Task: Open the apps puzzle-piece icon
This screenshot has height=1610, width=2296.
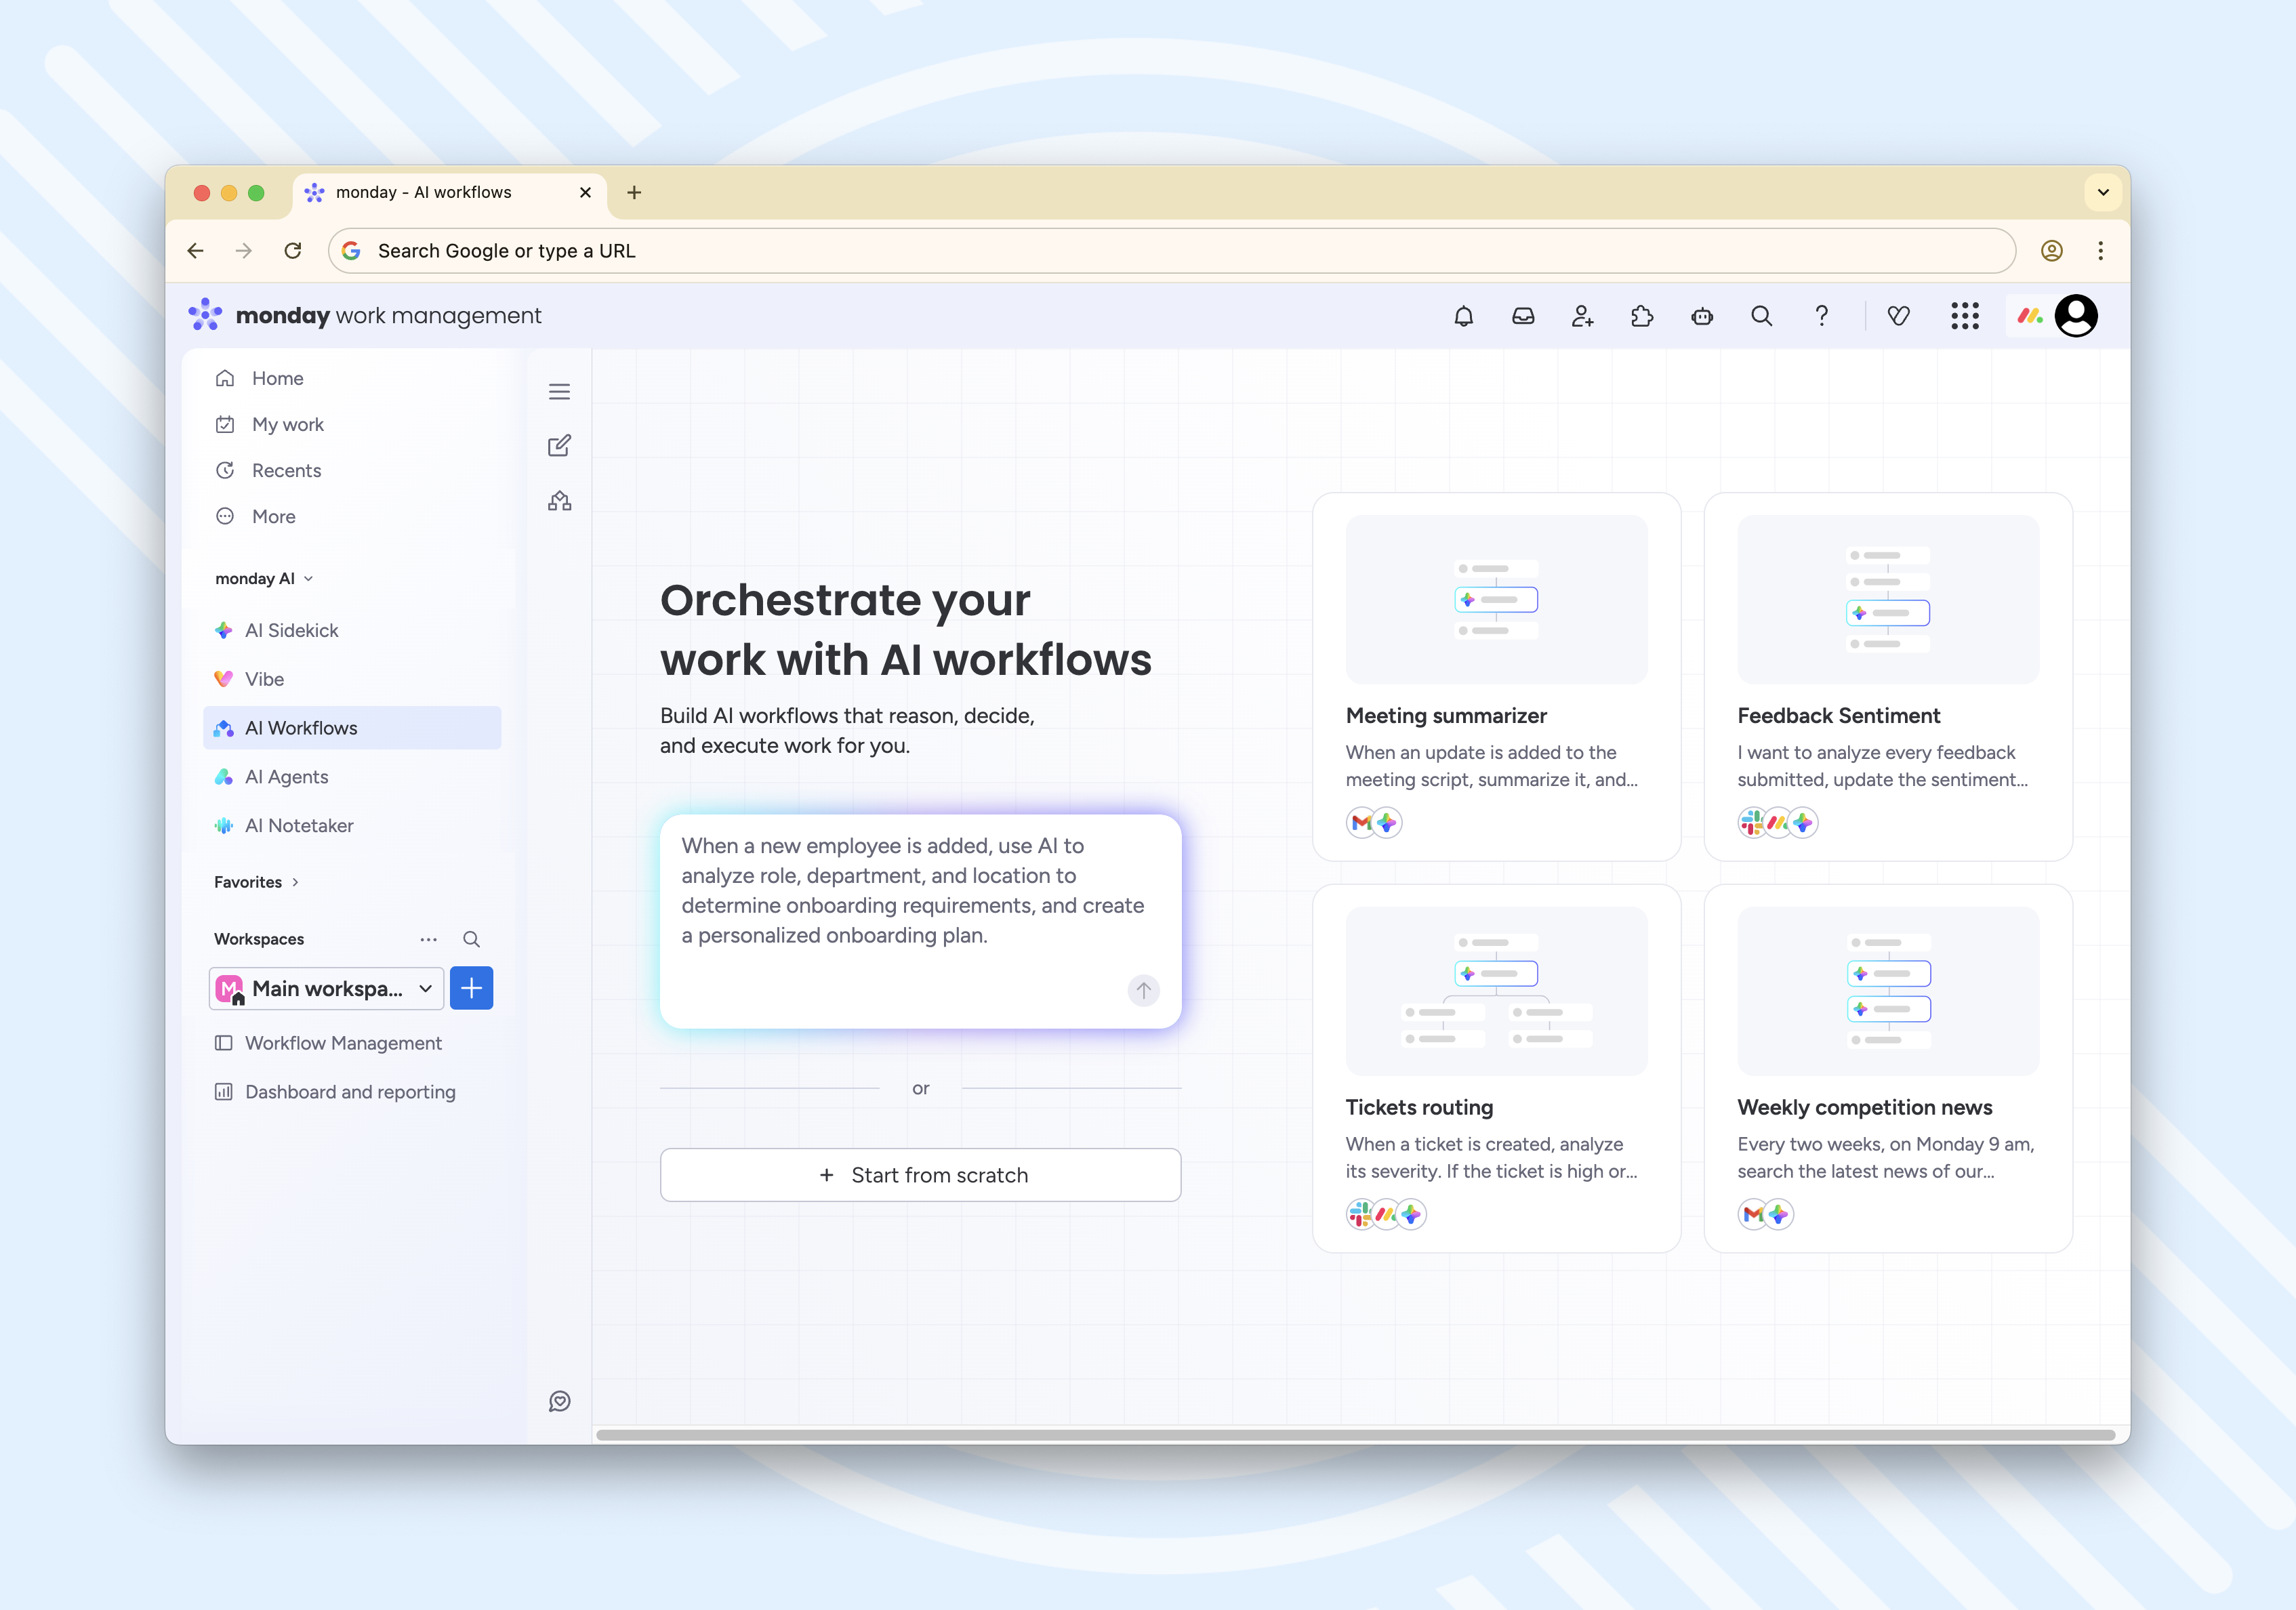Action: point(1642,315)
